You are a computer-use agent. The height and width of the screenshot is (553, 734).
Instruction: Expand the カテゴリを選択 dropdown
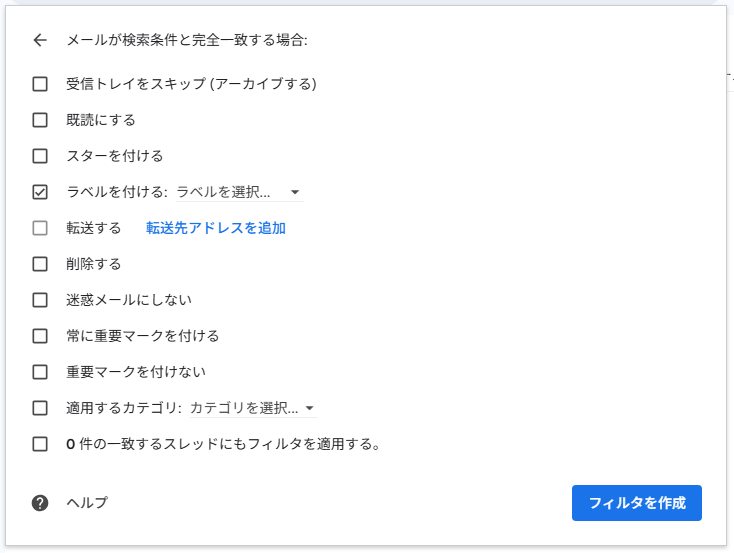click(252, 408)
